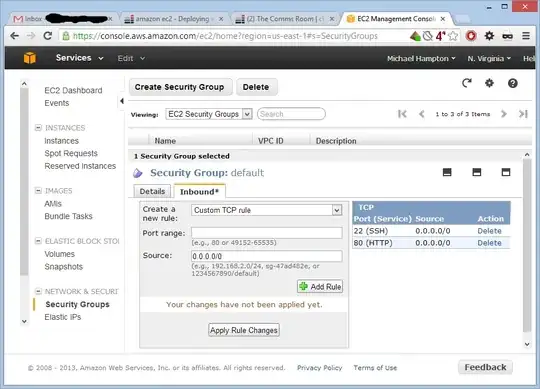Viewport: 540px width, 389px height.
Task: Click the gear extension icon in browser toolbar
Action: click(x=489, y=36)
